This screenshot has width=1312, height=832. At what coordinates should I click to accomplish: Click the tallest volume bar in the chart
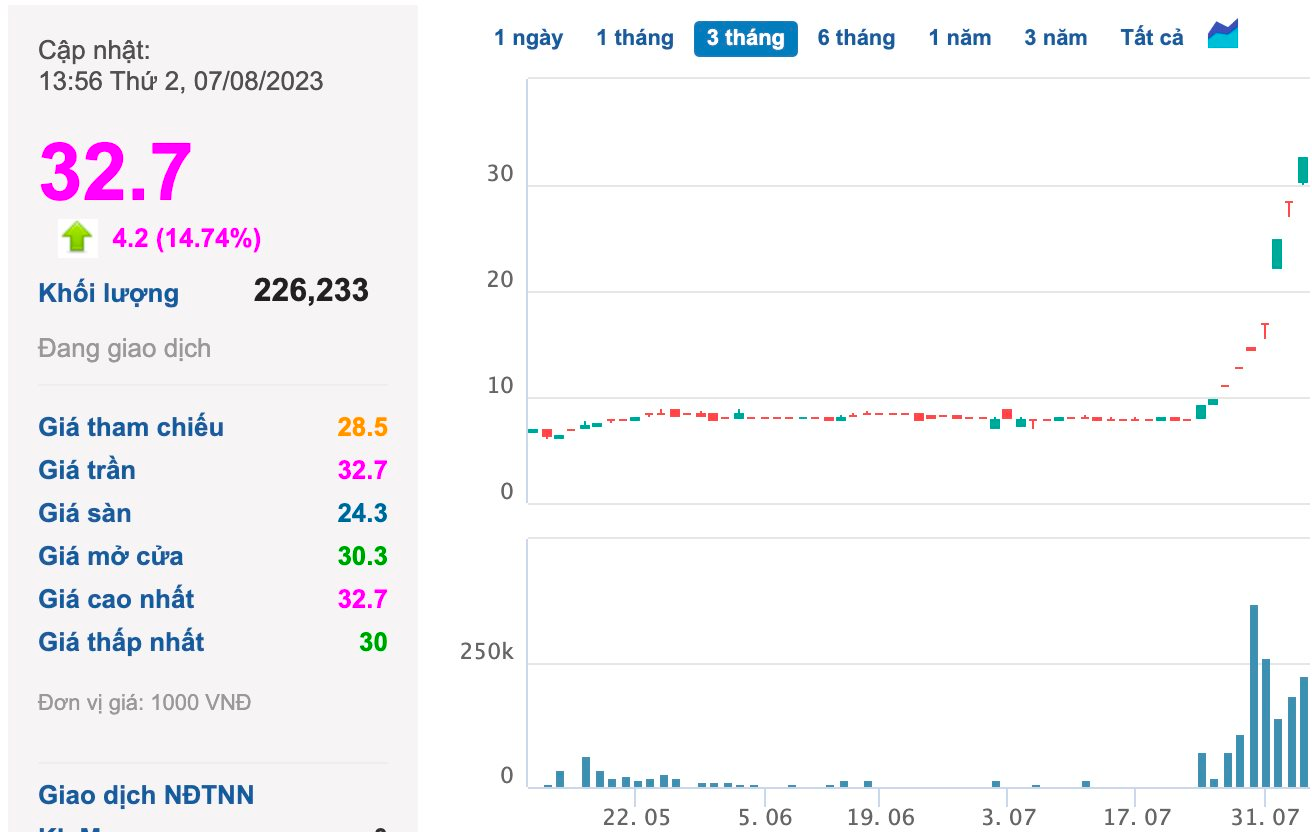coord(1253,696)
